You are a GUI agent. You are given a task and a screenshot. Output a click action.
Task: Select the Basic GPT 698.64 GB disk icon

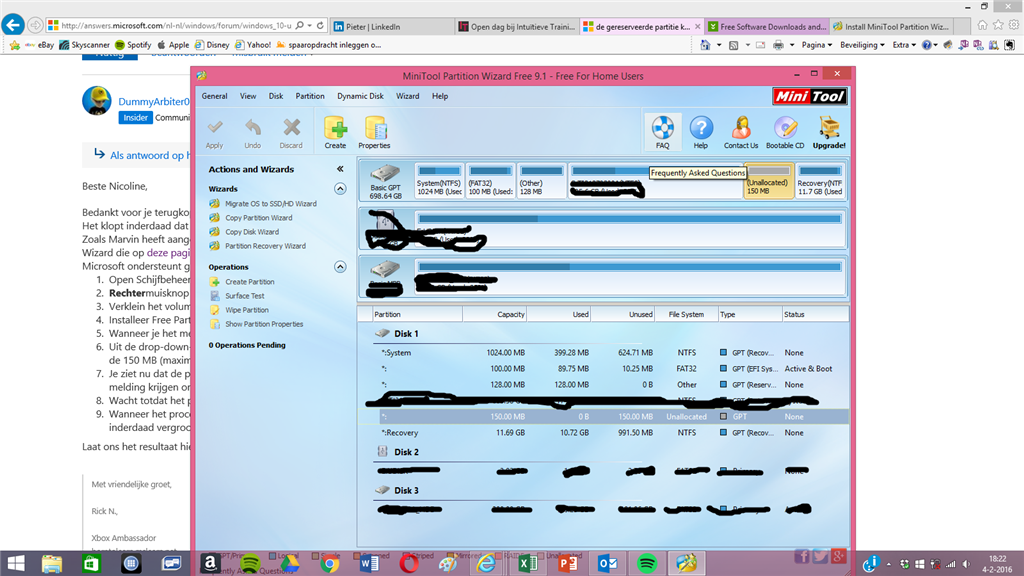385,181
